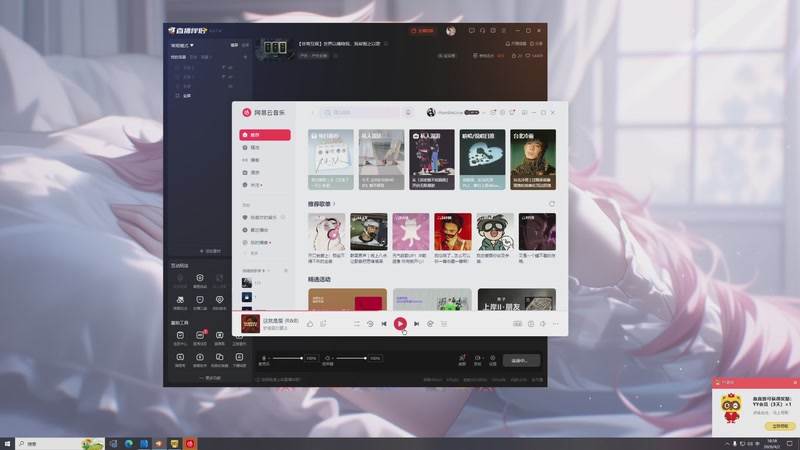Screen dimensions: 800x450
Task: Focus the NetEase Cloud Music search box
Action: click(x=360, y=112)
